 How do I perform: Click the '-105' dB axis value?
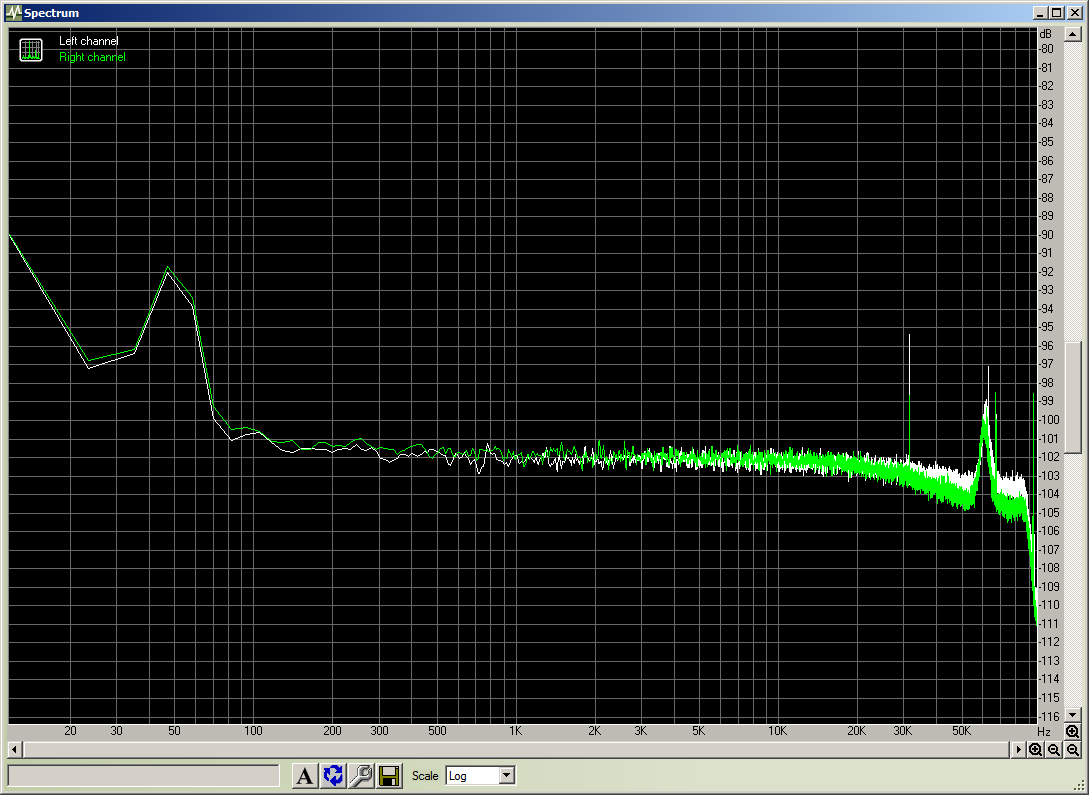point(1048,512)
